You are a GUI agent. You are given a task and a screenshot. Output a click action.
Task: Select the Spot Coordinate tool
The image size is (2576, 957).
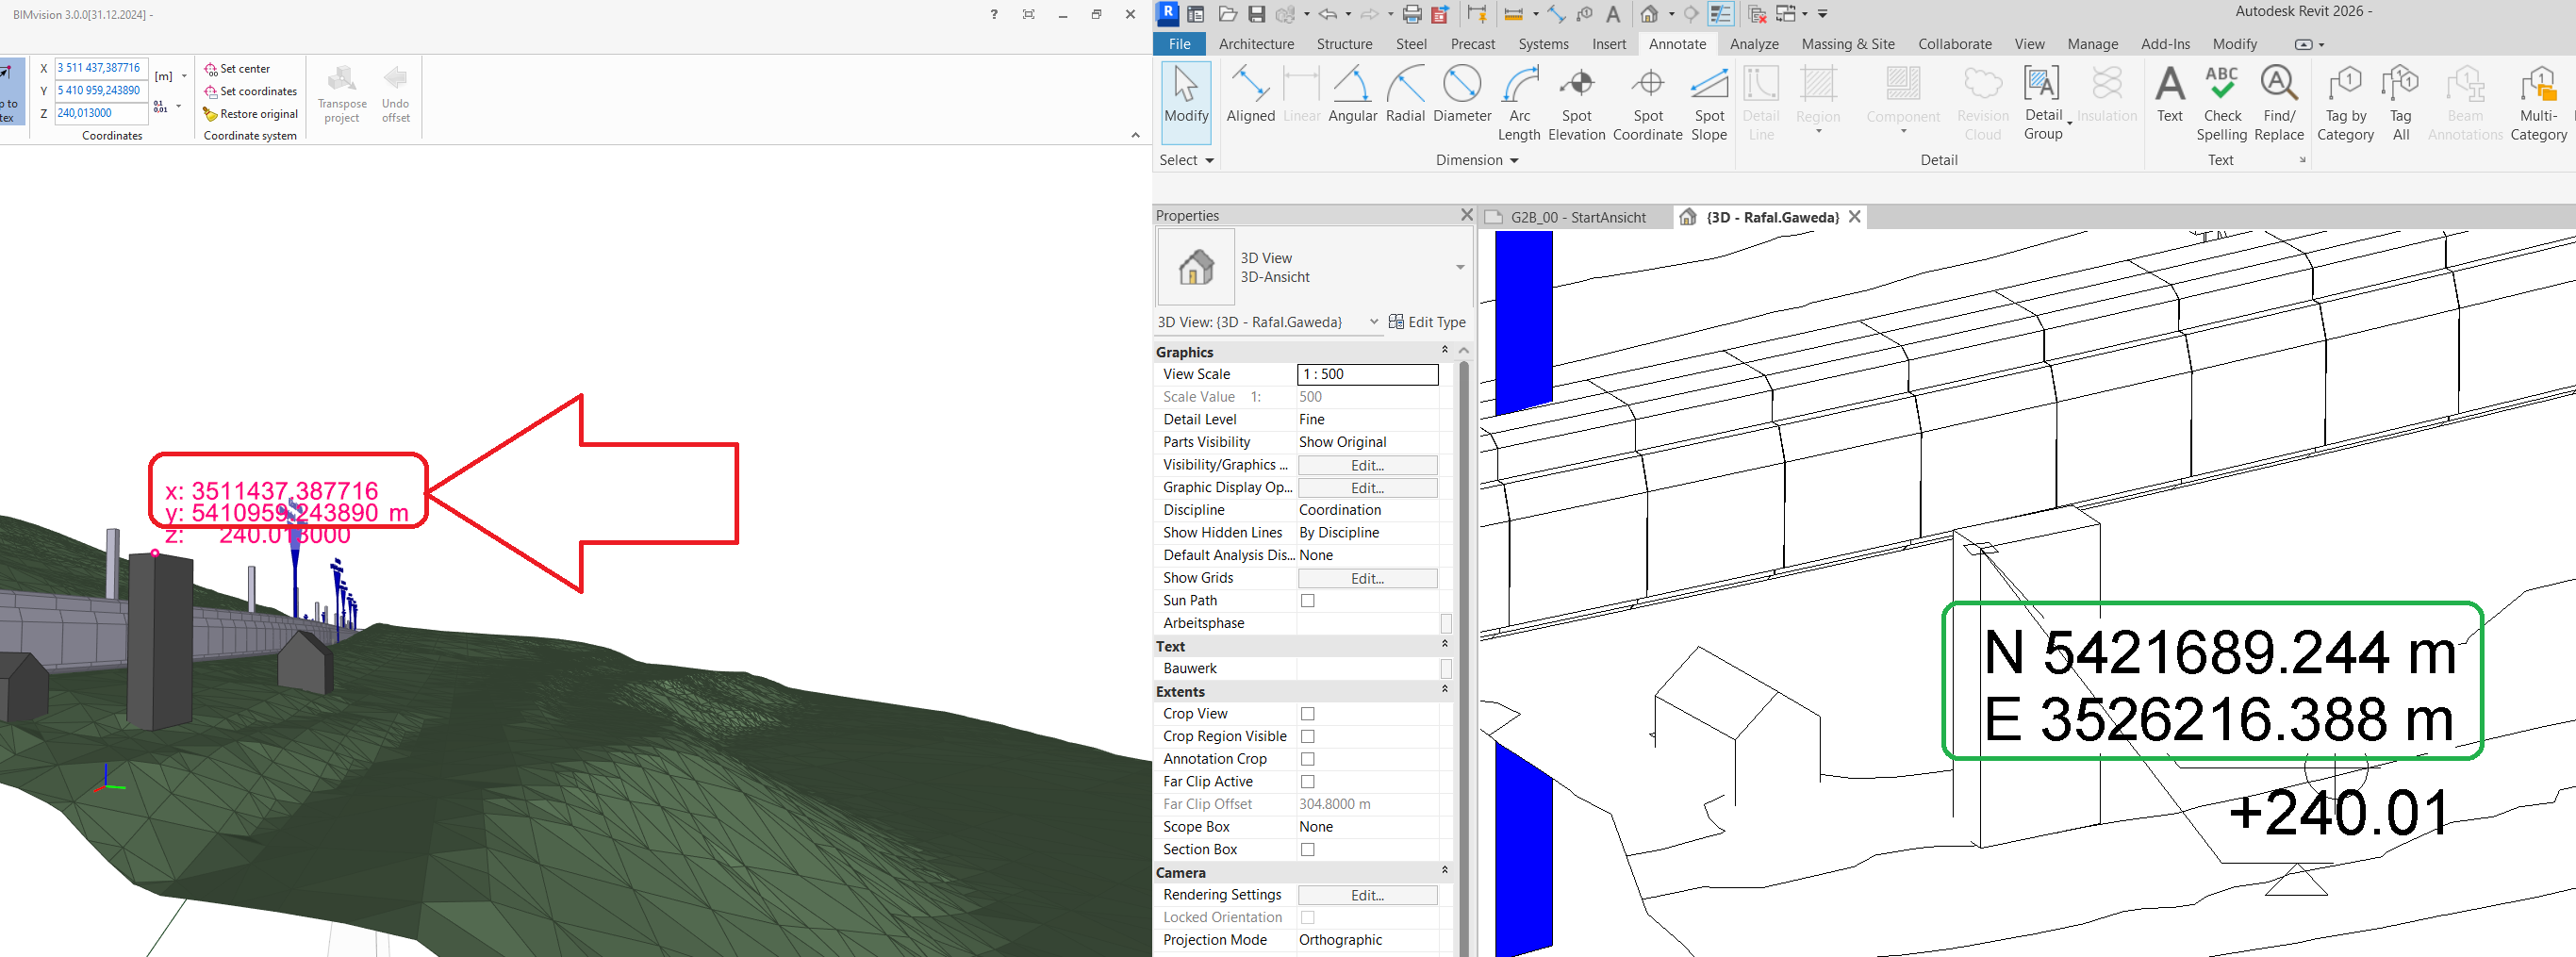pos(1648,100)
